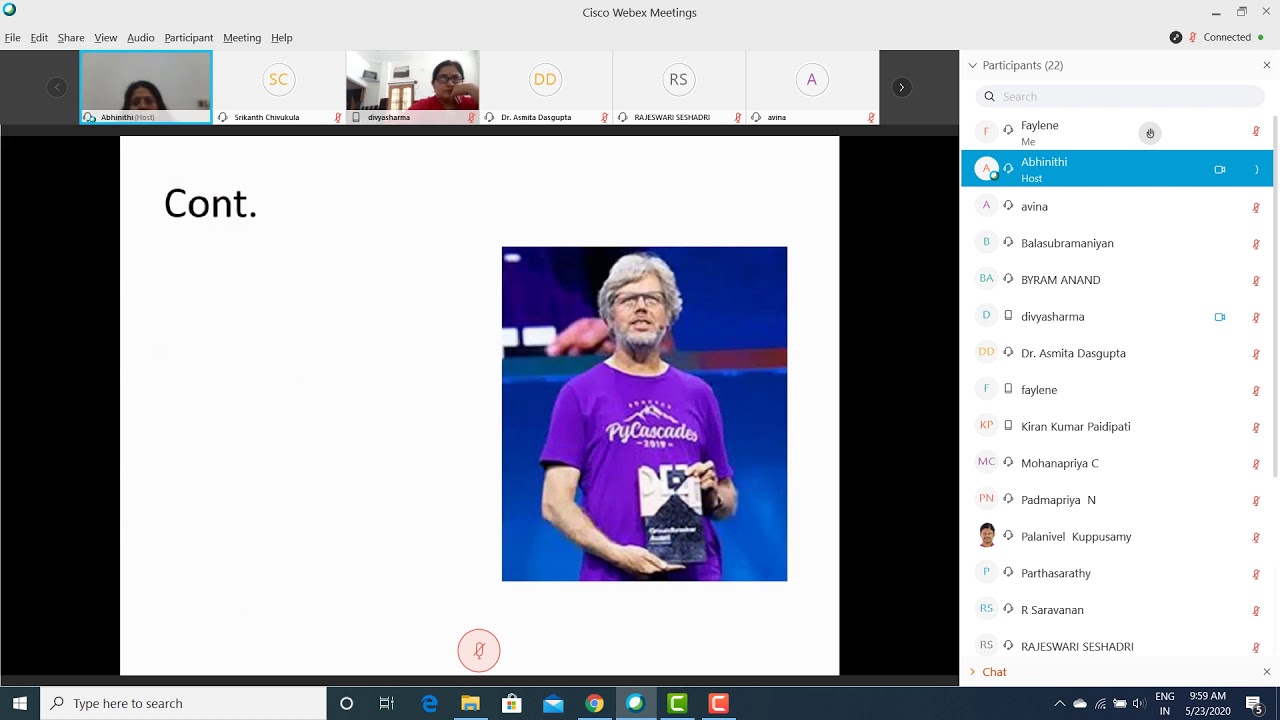This screenshot has width=1280, height=720.
Task: Open the Meeting menu
Action: pos(242,38)
